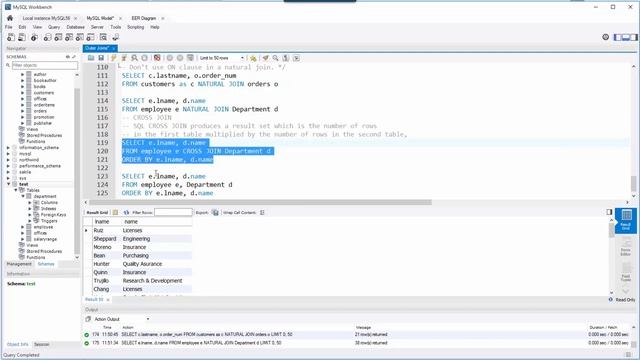Switch to the EER Diagram tab

tap(144, 18)
